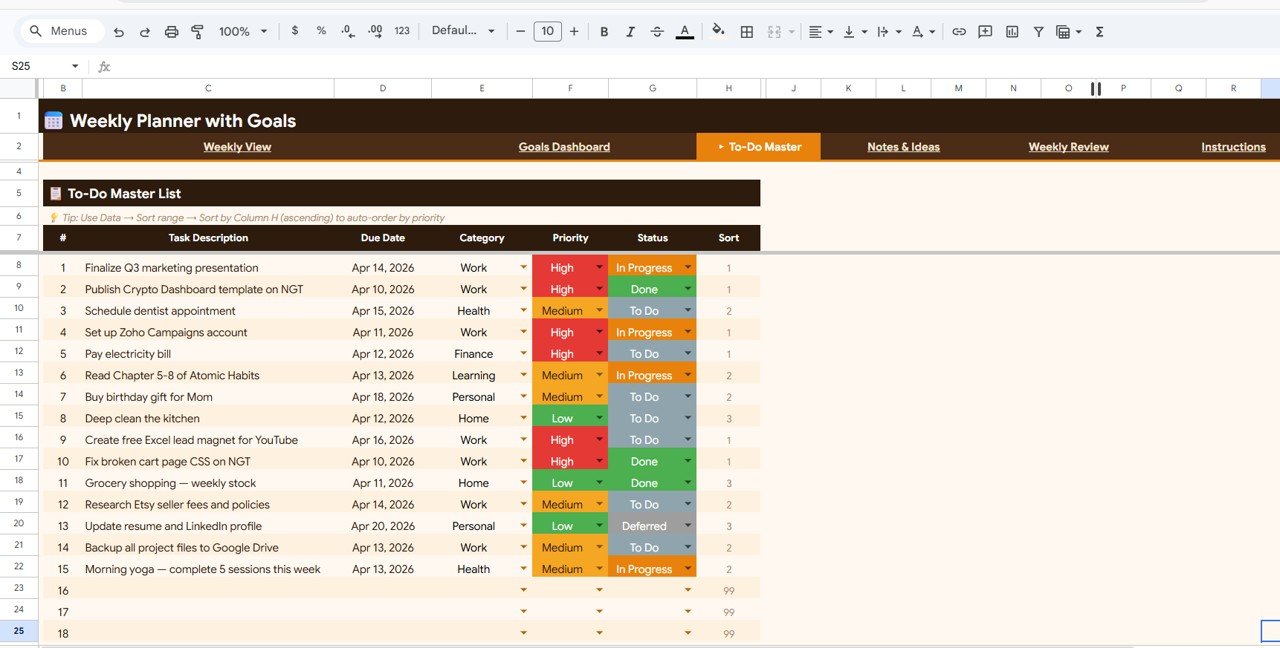
Task: Open the 100% zoom dropdown
Action: 243,32
